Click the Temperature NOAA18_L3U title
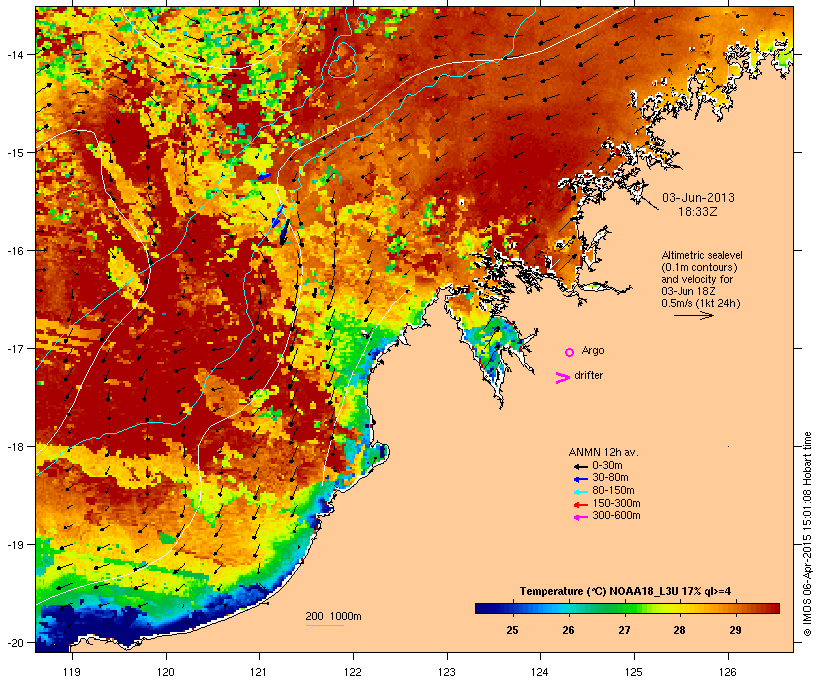 (625, 591)
